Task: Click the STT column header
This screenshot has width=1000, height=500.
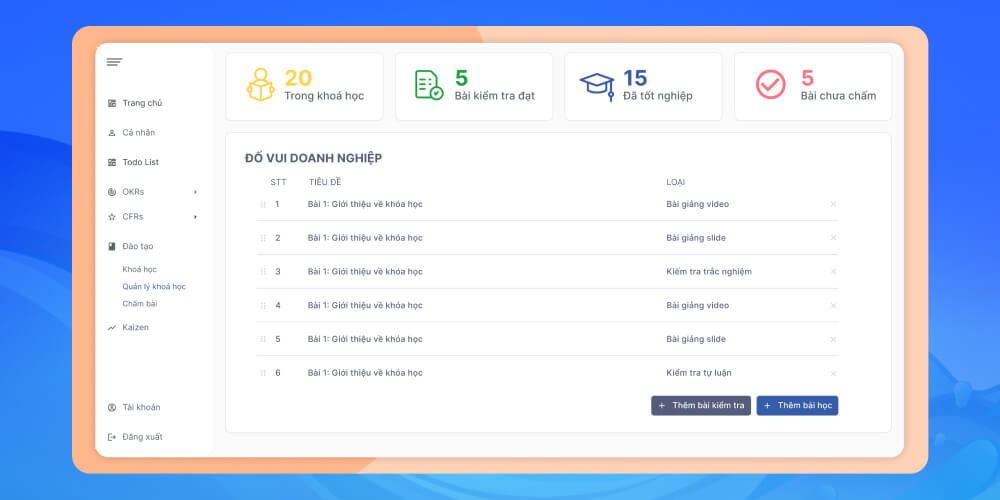Action: (279, 182)
